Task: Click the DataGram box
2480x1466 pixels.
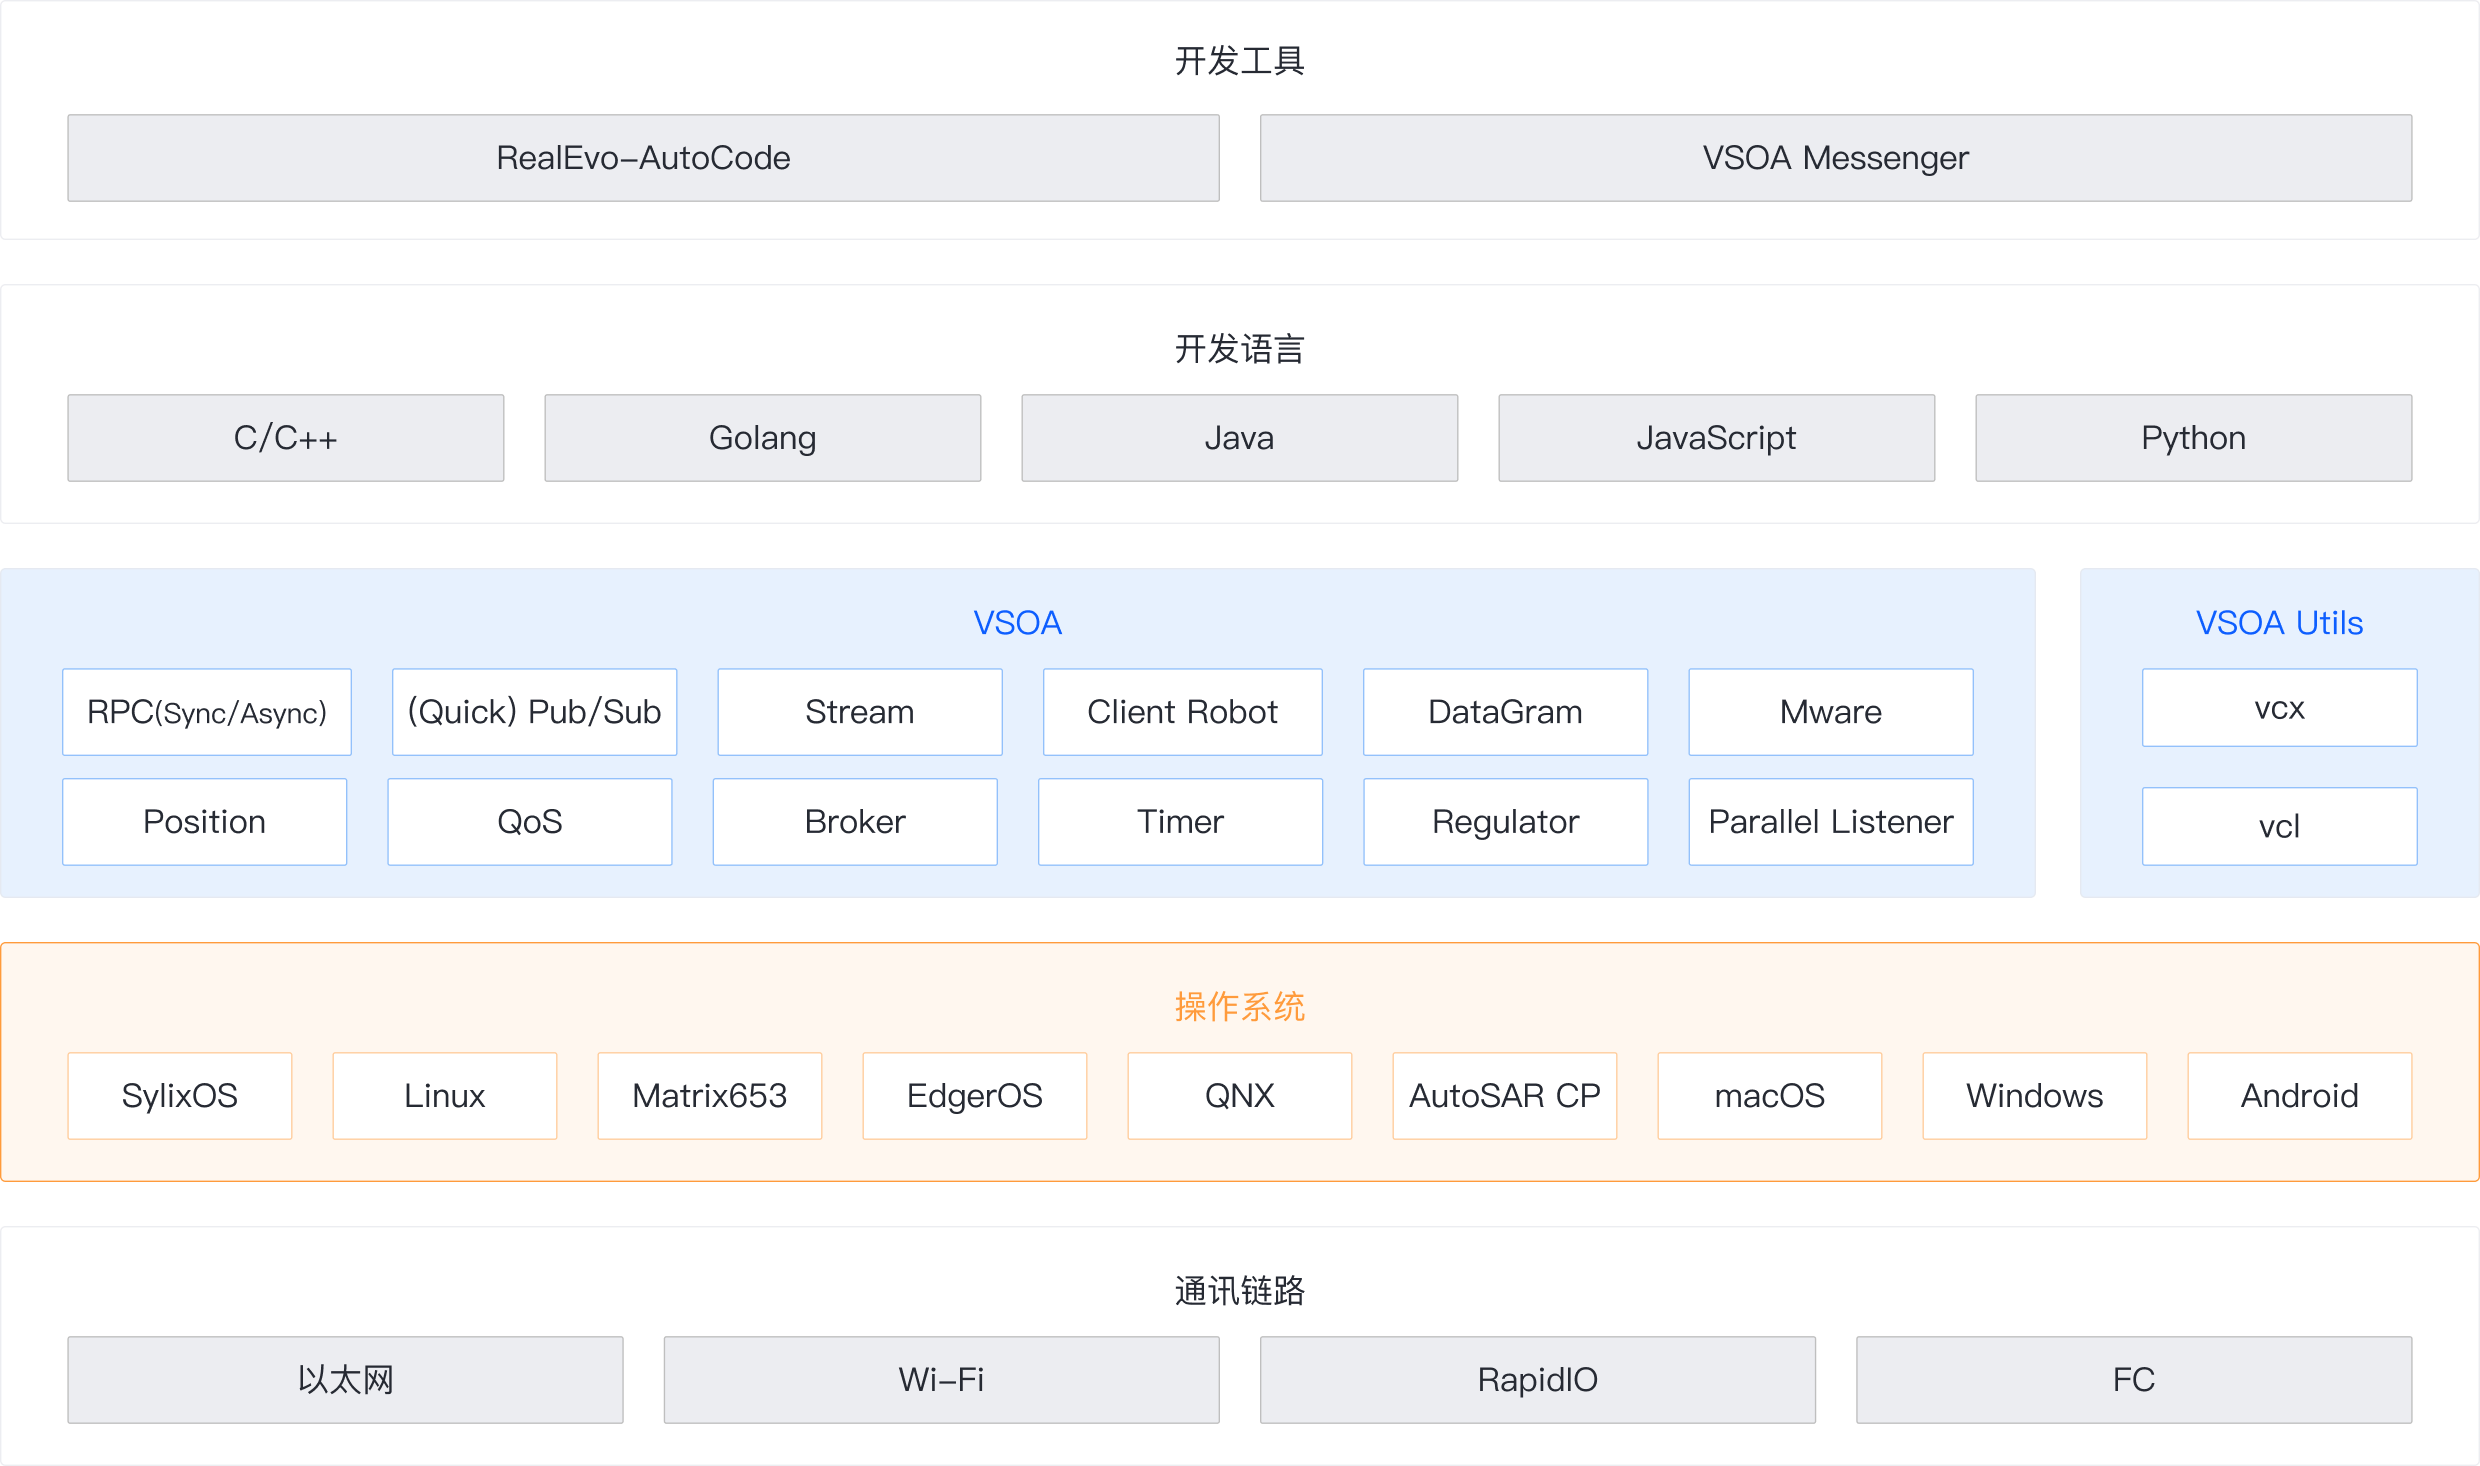Action: click(x=1506, y=712)
